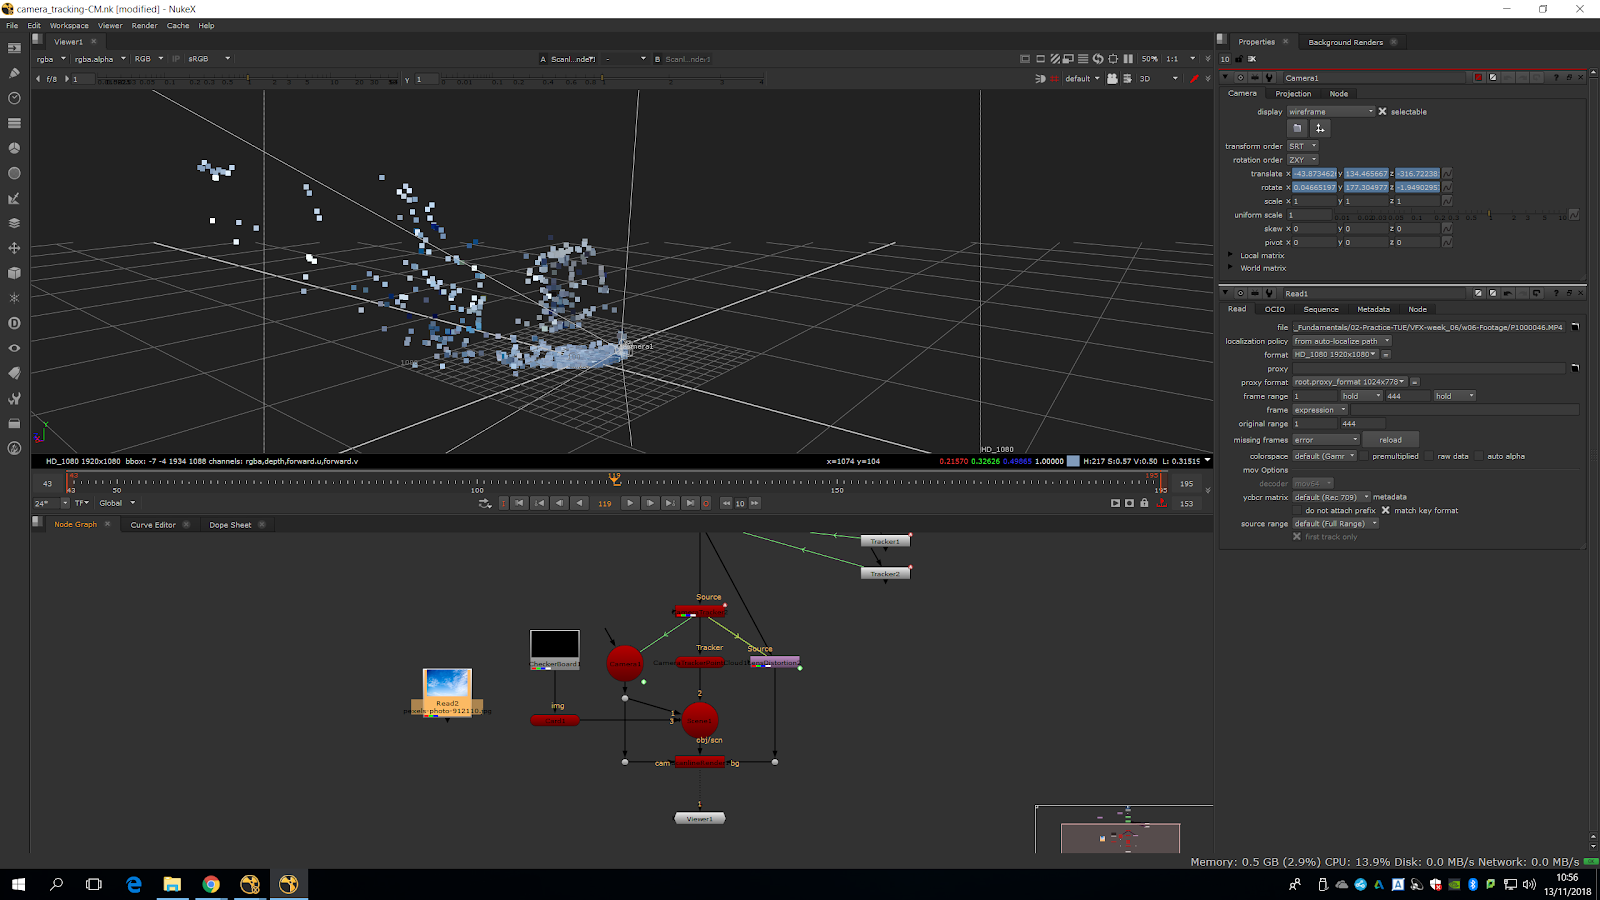Open the Time nodes clock icon
Image resolution: width=1600 pixels, height=900 pixels.
click(x=14, y=98)
